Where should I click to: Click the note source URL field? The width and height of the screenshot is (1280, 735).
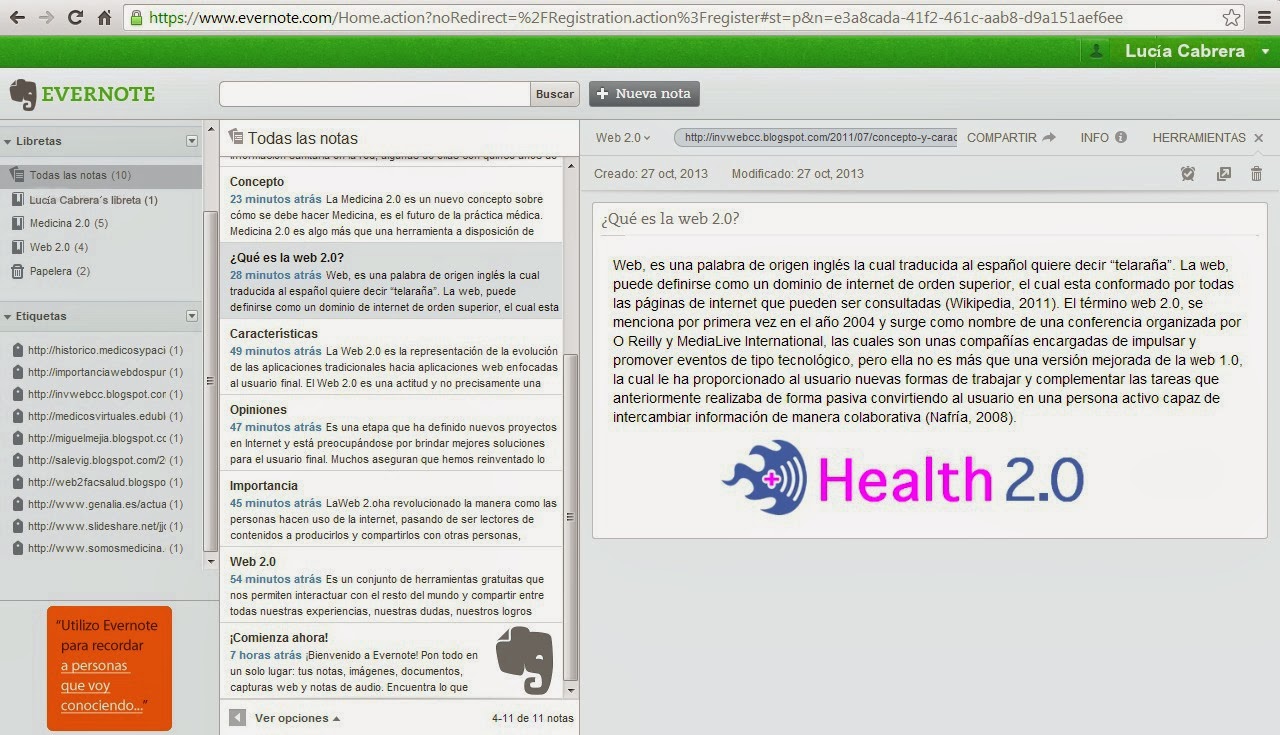(815, 137)
